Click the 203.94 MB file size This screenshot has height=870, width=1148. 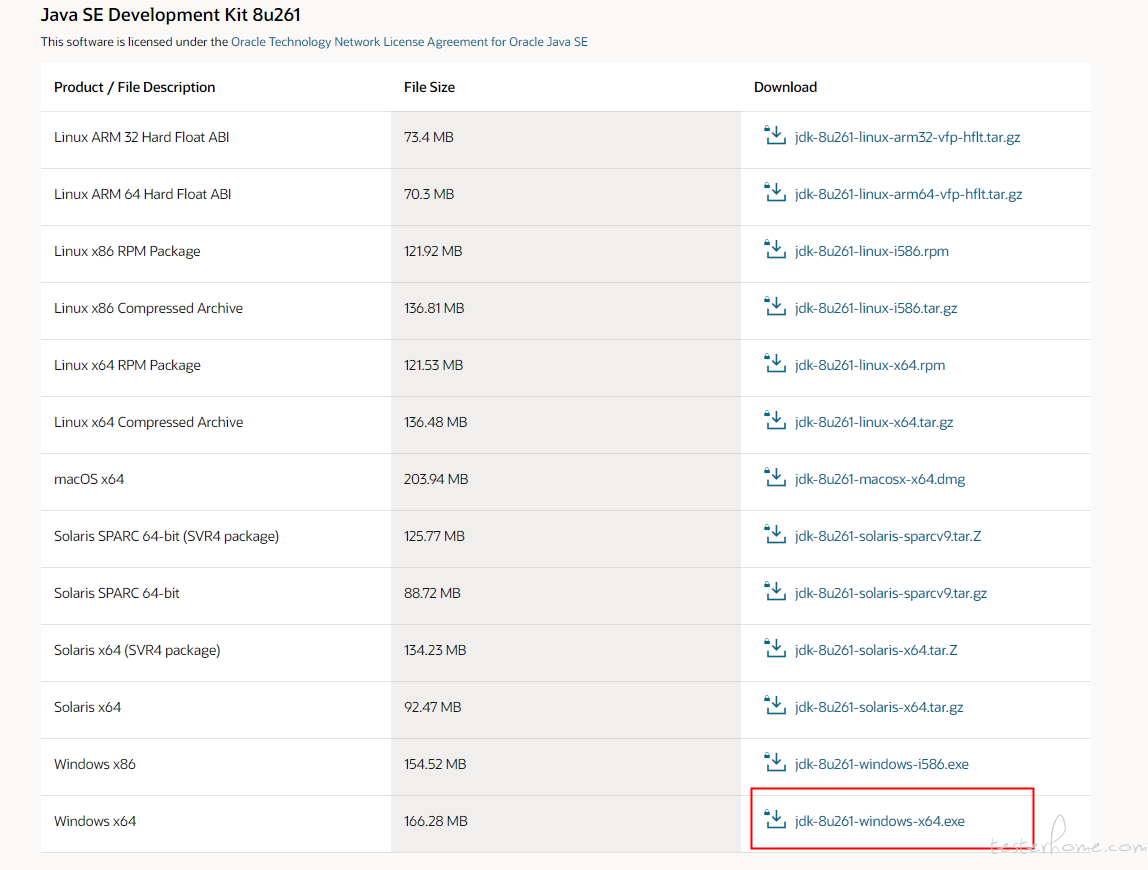(x=436, y=480)
